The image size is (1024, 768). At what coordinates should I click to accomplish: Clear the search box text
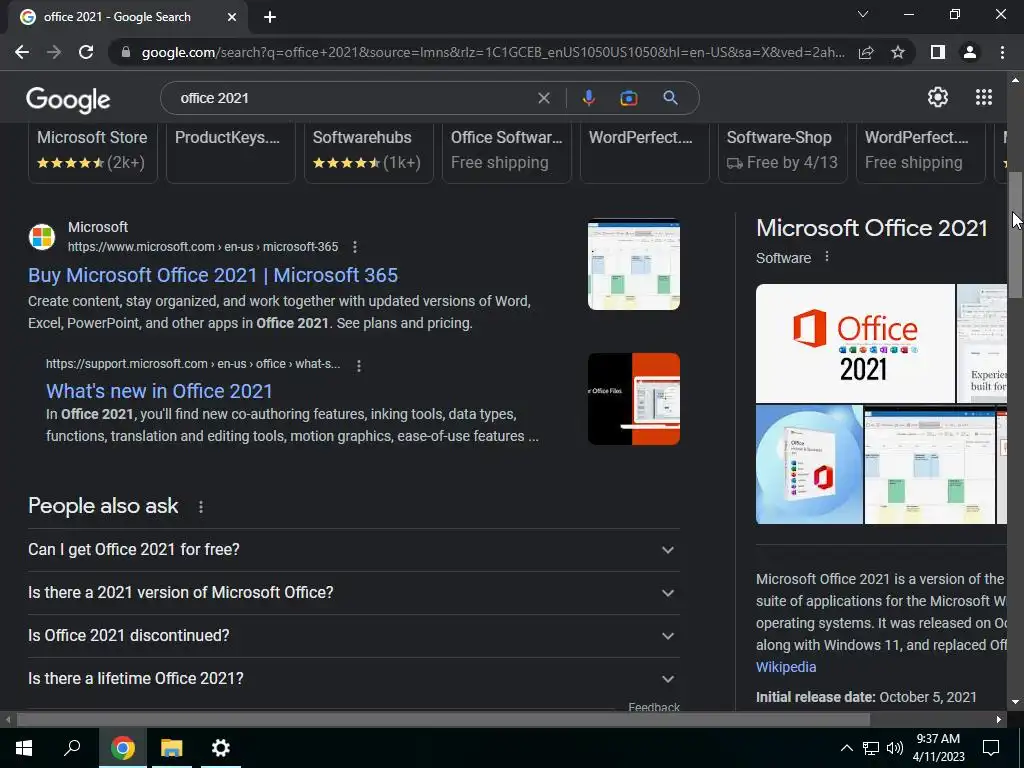click(543, 98)
